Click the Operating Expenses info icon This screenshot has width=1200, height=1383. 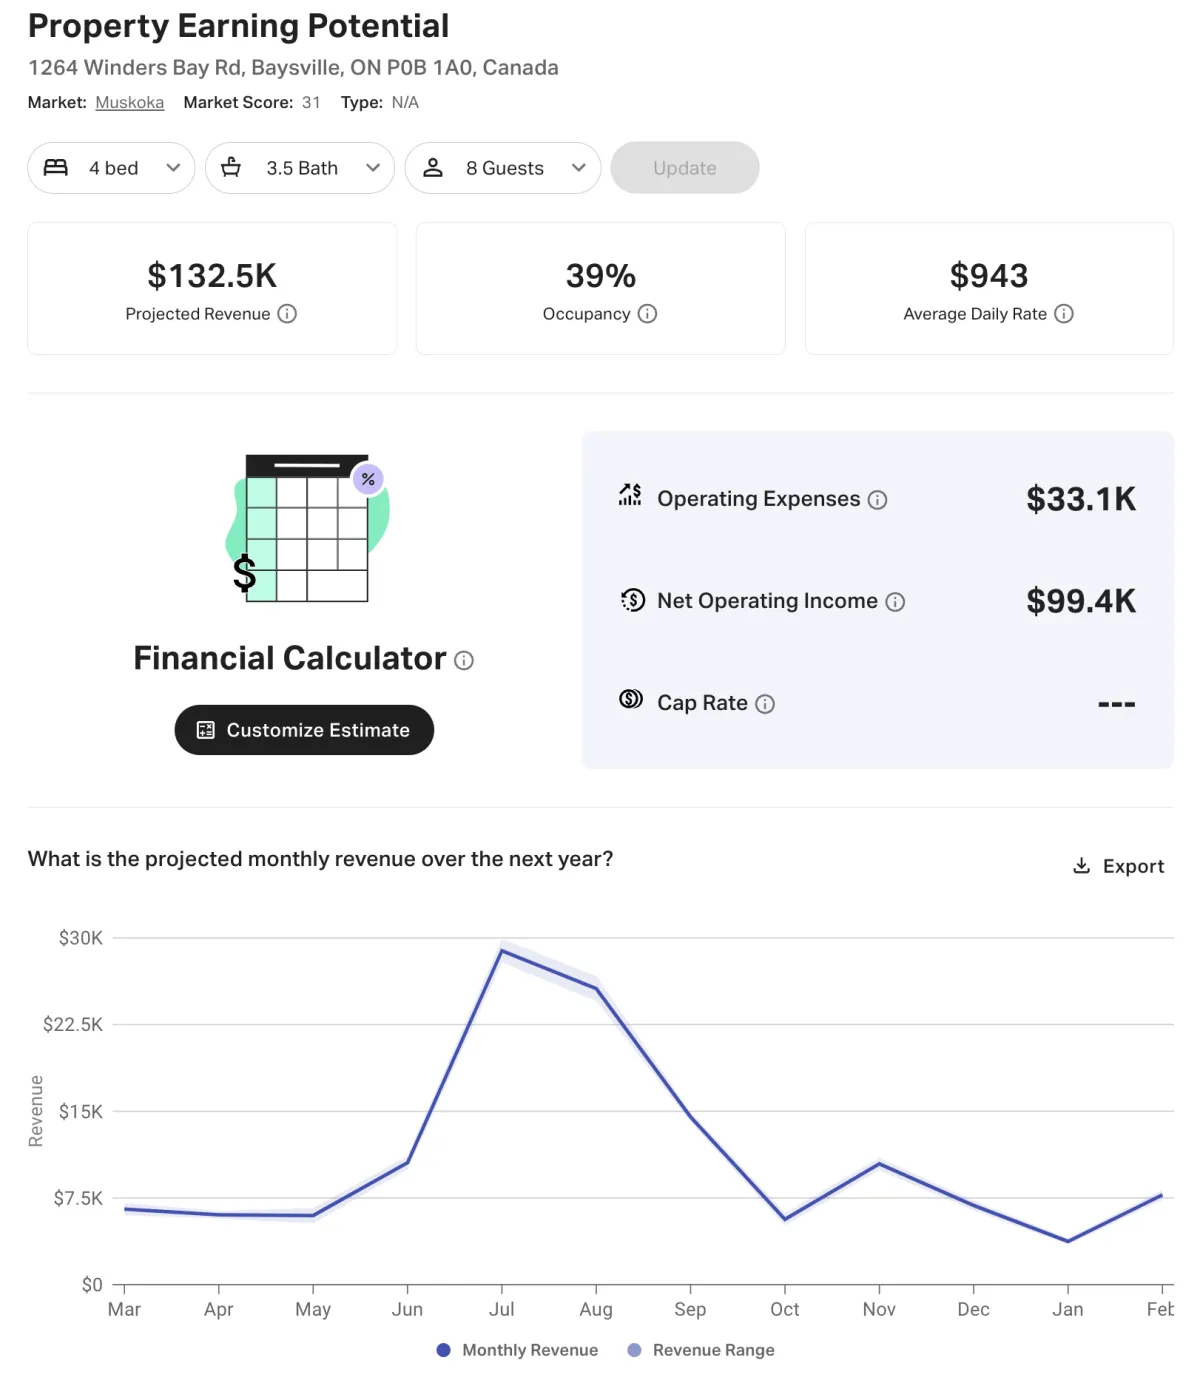coord(877,500)
